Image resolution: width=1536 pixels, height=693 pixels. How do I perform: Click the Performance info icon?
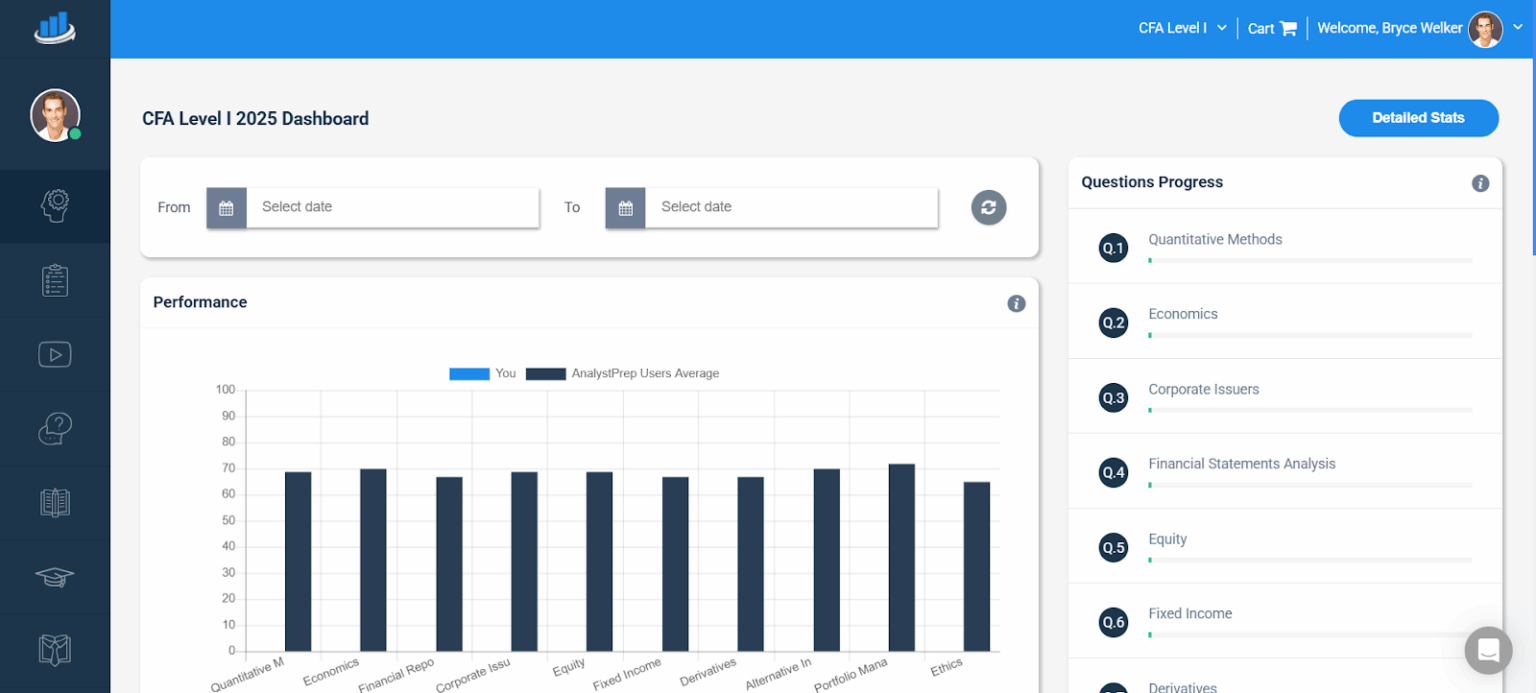click(x=1016, y=303)
